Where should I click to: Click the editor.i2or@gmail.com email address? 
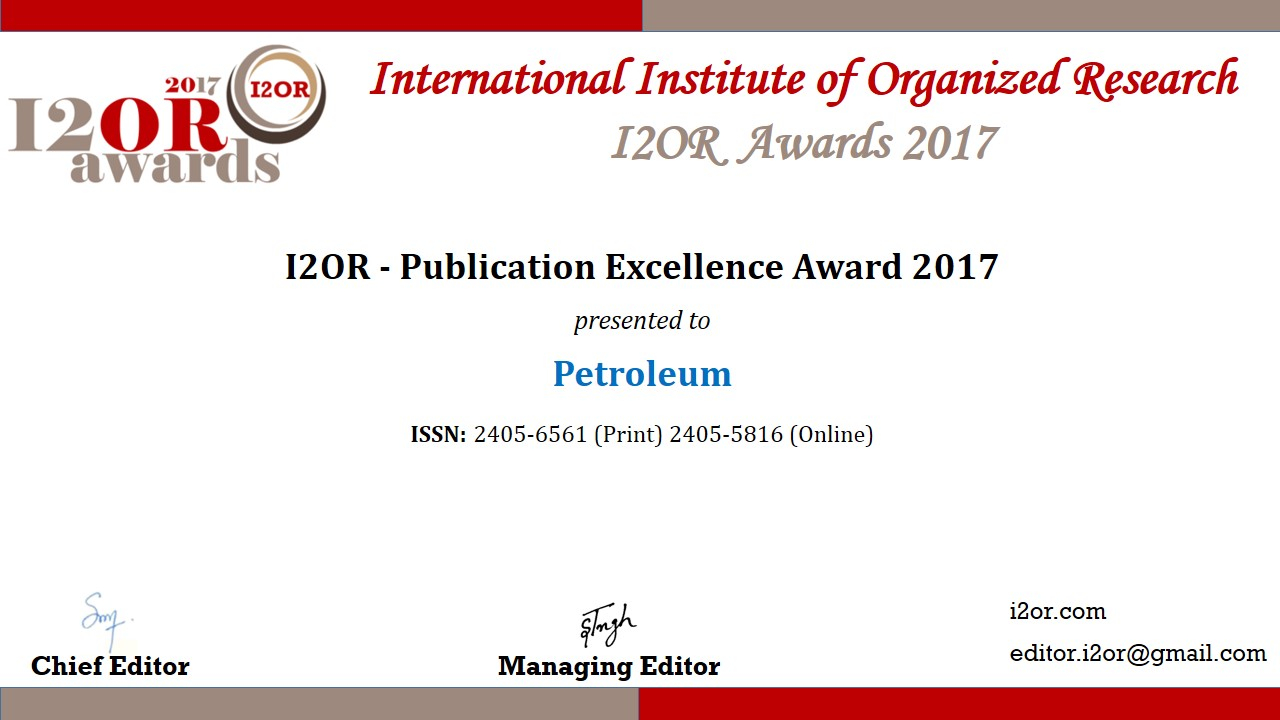pos(1138,654)
